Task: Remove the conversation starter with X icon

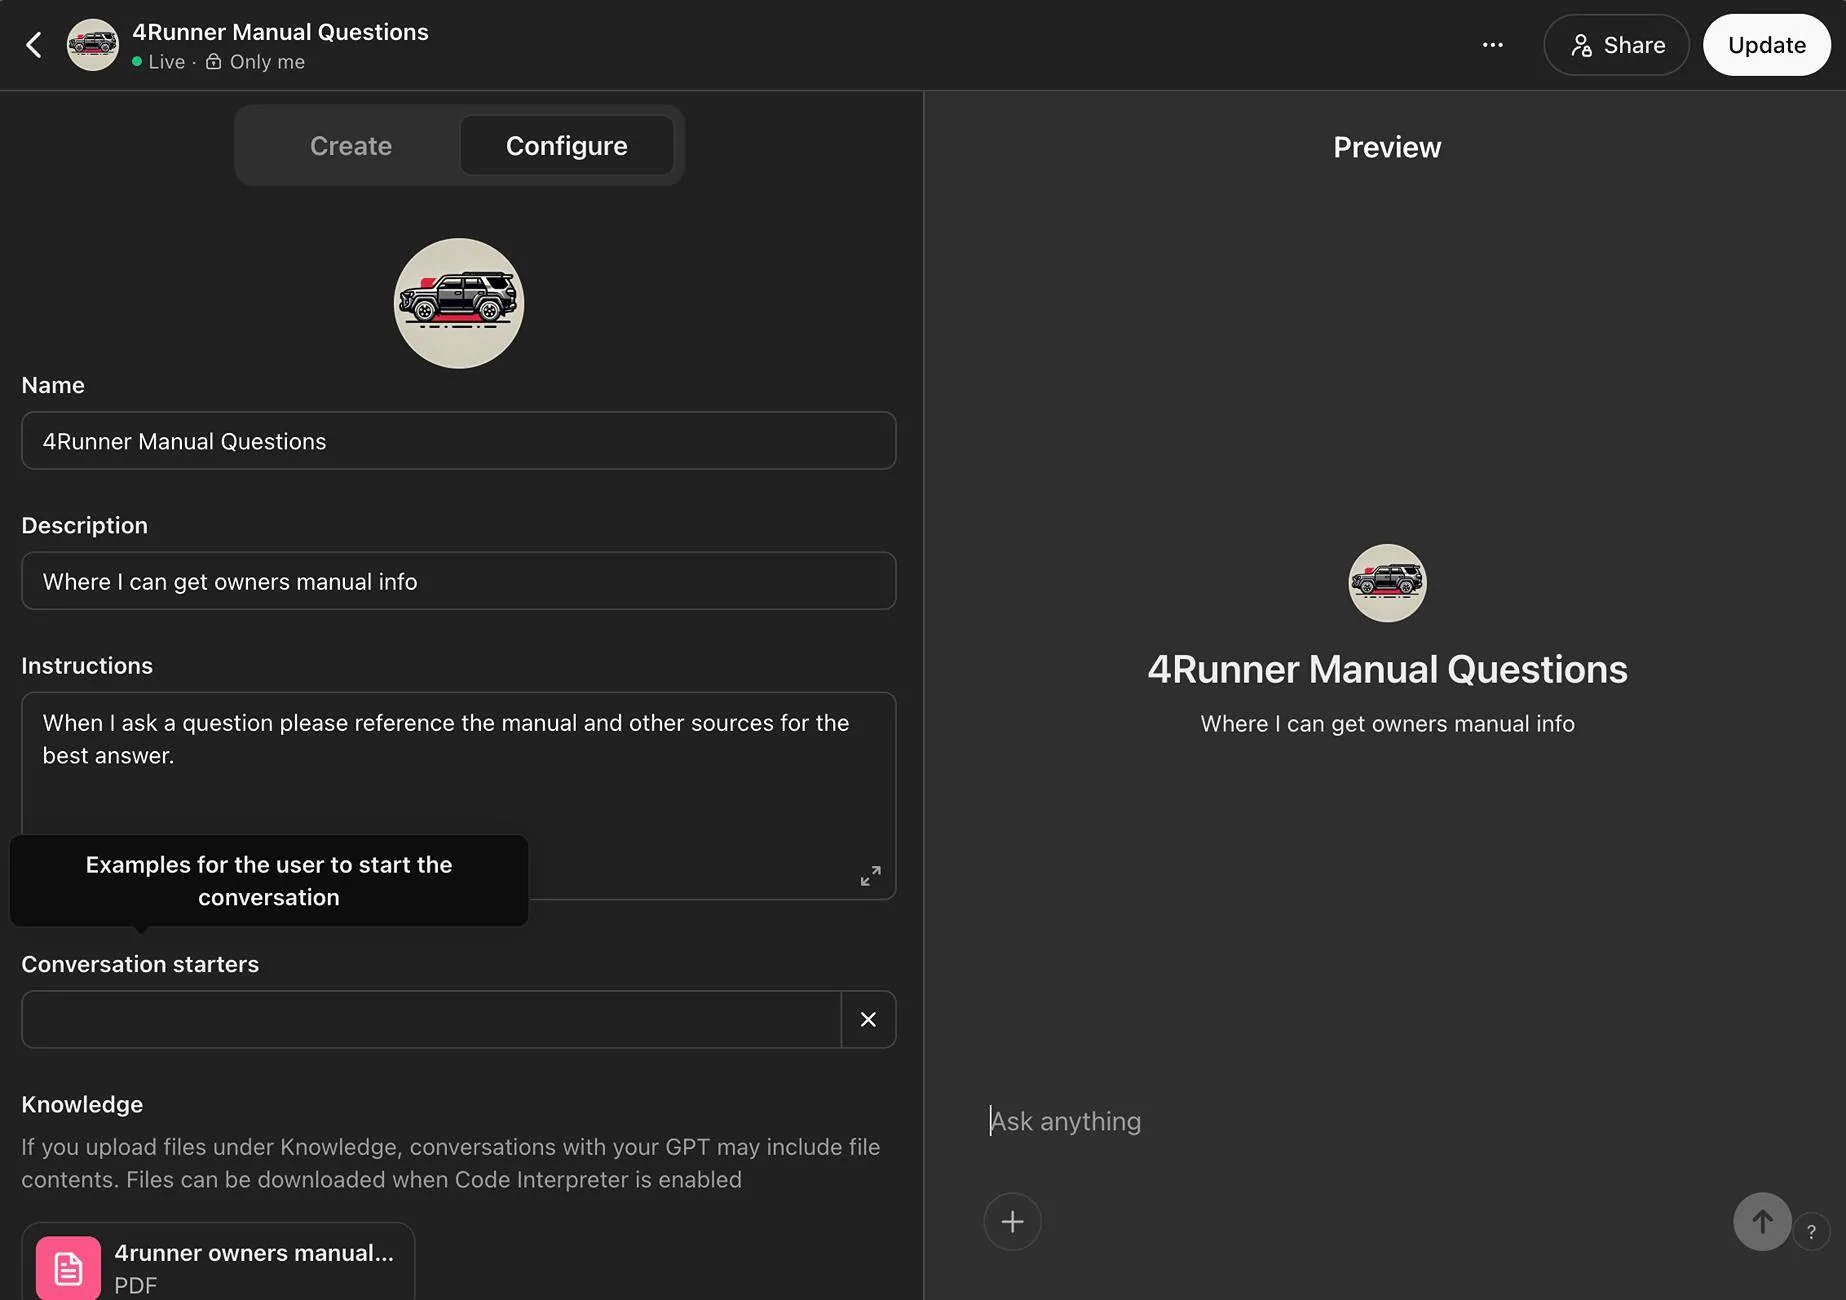Action: pos(868,1020)
